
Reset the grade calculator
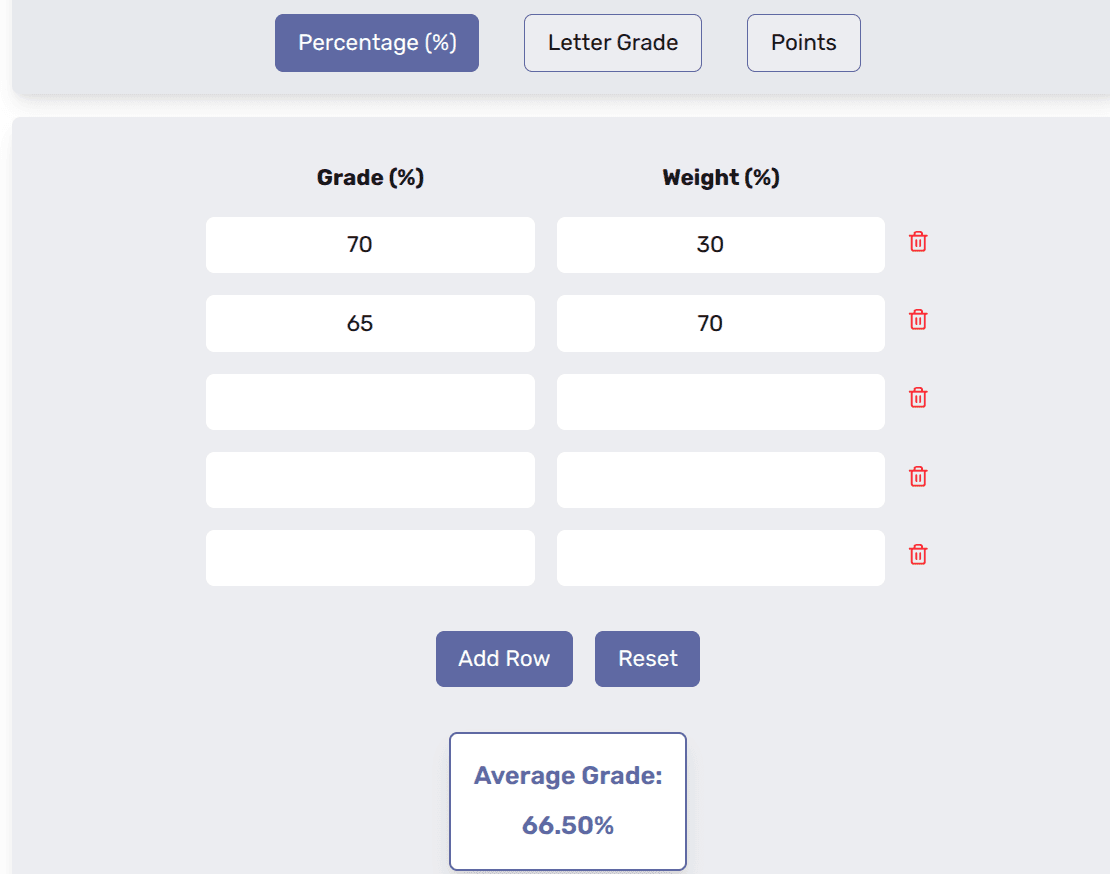coord(646,658)
